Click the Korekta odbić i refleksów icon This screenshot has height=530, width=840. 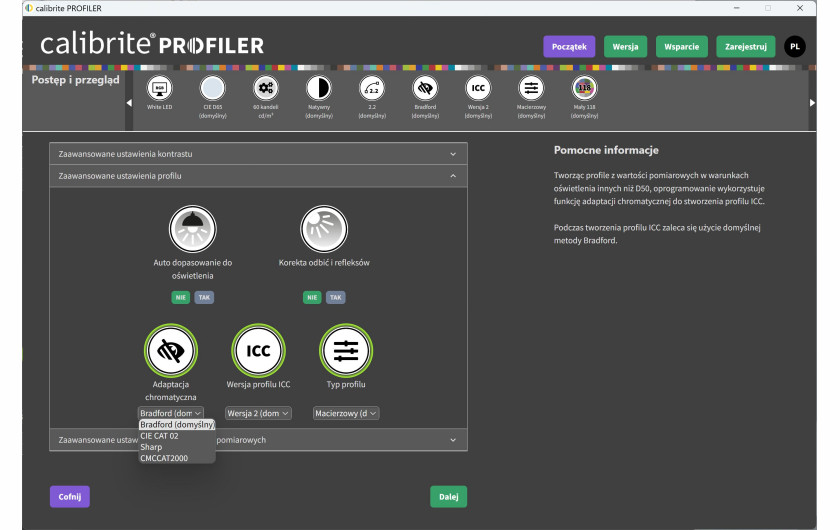pos(324,229)
